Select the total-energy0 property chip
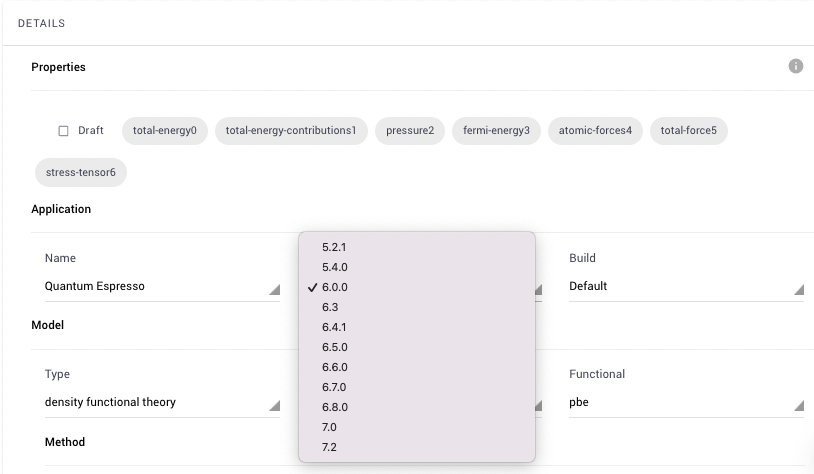The height and width of the screenshot is (474, 814). pyautogui.click(x=165, y=130)
